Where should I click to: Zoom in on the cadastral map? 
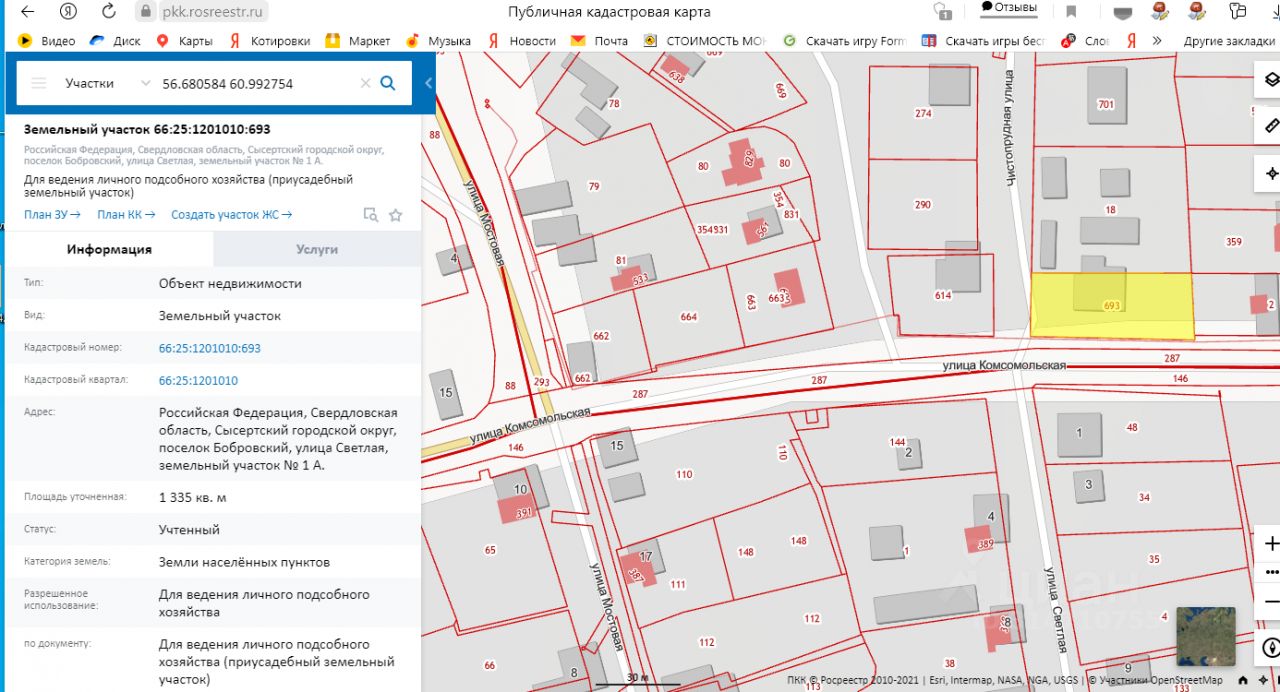pyautogui.click(x=1271, y=544)
